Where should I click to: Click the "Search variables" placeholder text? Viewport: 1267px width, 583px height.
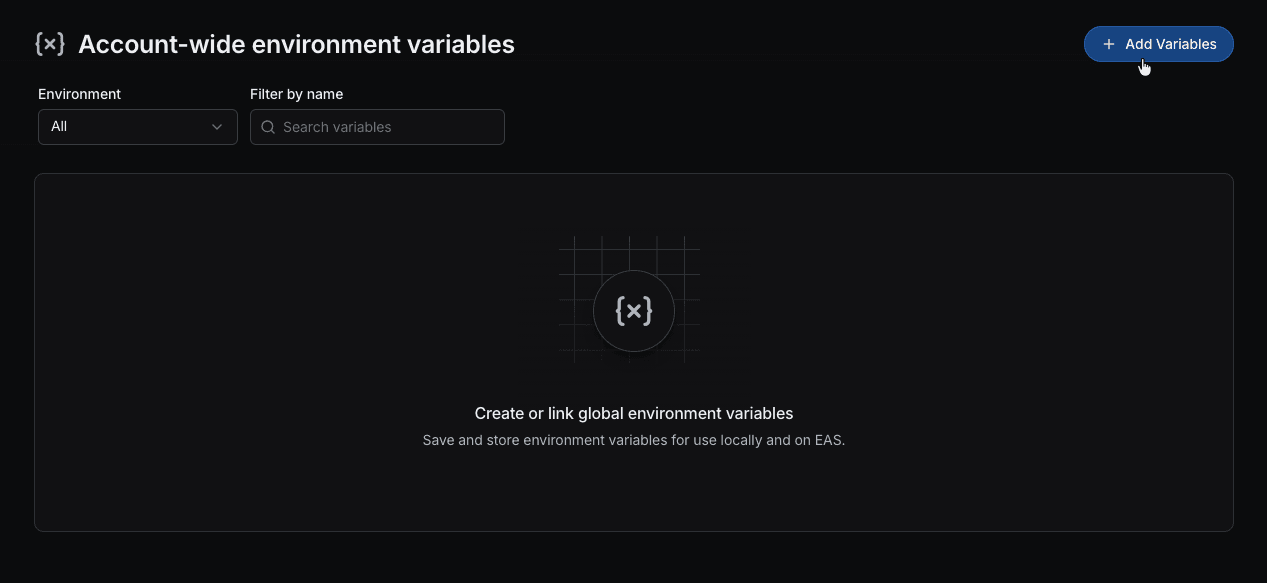[337, 127]
